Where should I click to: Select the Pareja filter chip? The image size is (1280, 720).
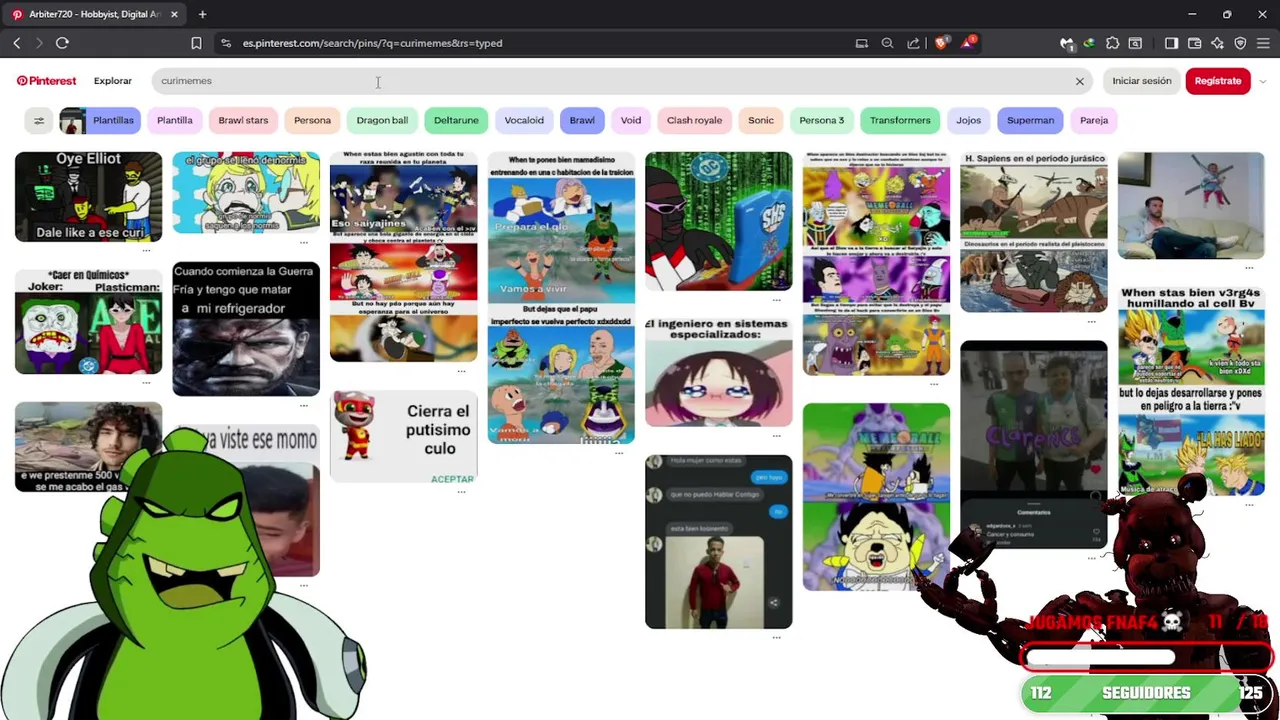pos(1094,121)
